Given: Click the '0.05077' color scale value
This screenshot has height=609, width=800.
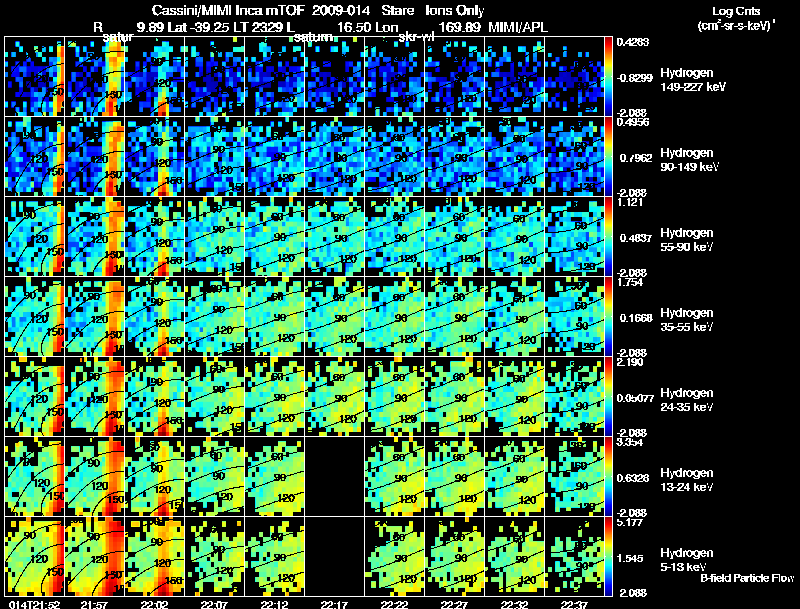Looking at the screenshot, I should pos(635,398).
